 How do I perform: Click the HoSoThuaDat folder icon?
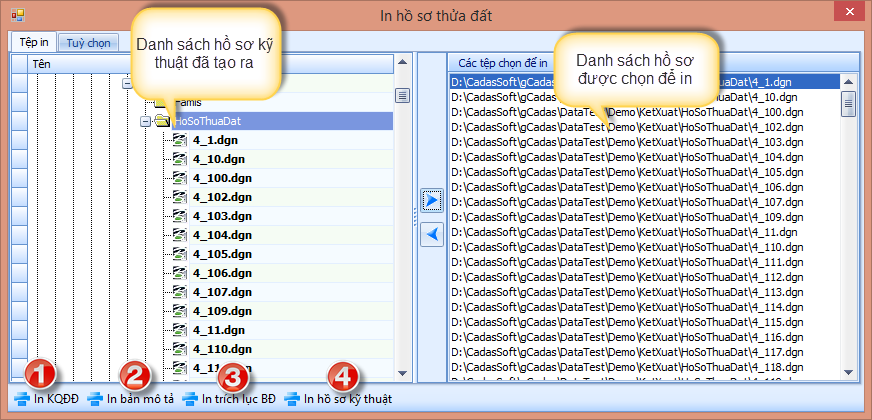162,121
